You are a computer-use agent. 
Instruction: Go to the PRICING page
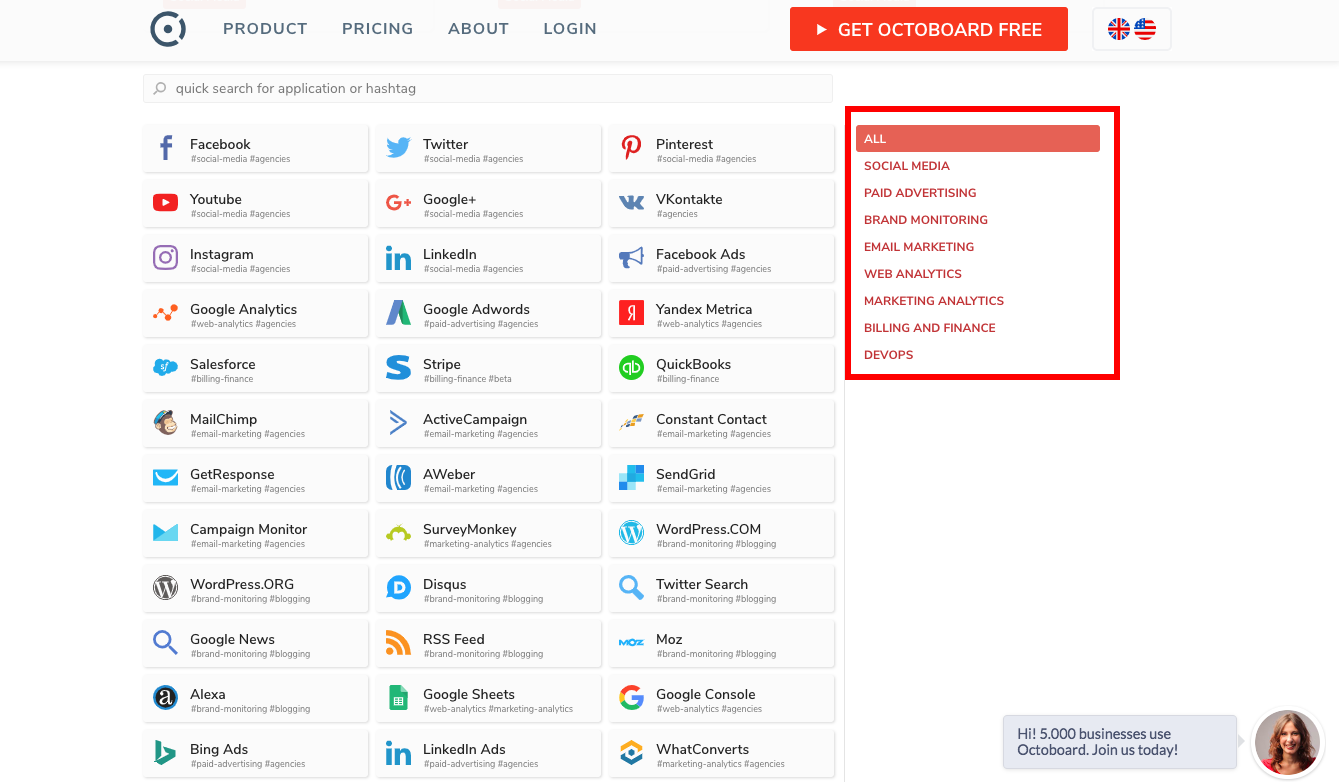(x=377, y=29)
